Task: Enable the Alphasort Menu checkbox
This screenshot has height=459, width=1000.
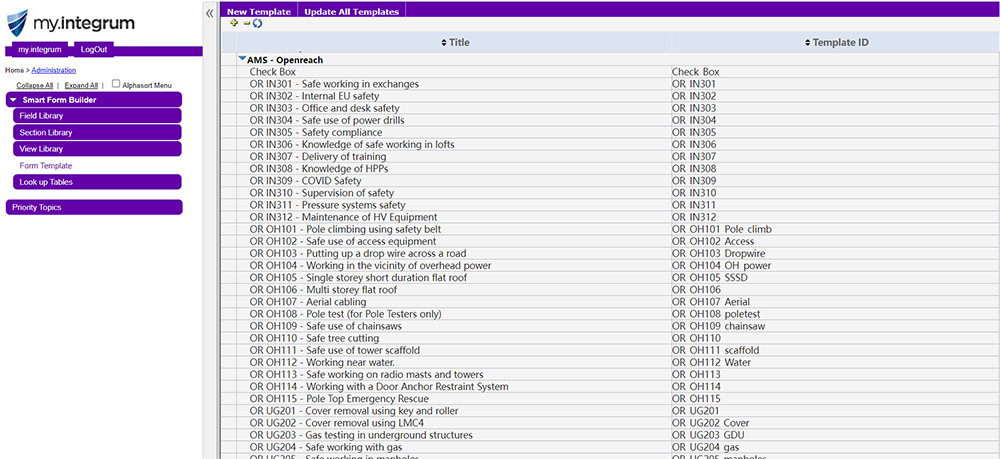Action: (x=115, y=84)
